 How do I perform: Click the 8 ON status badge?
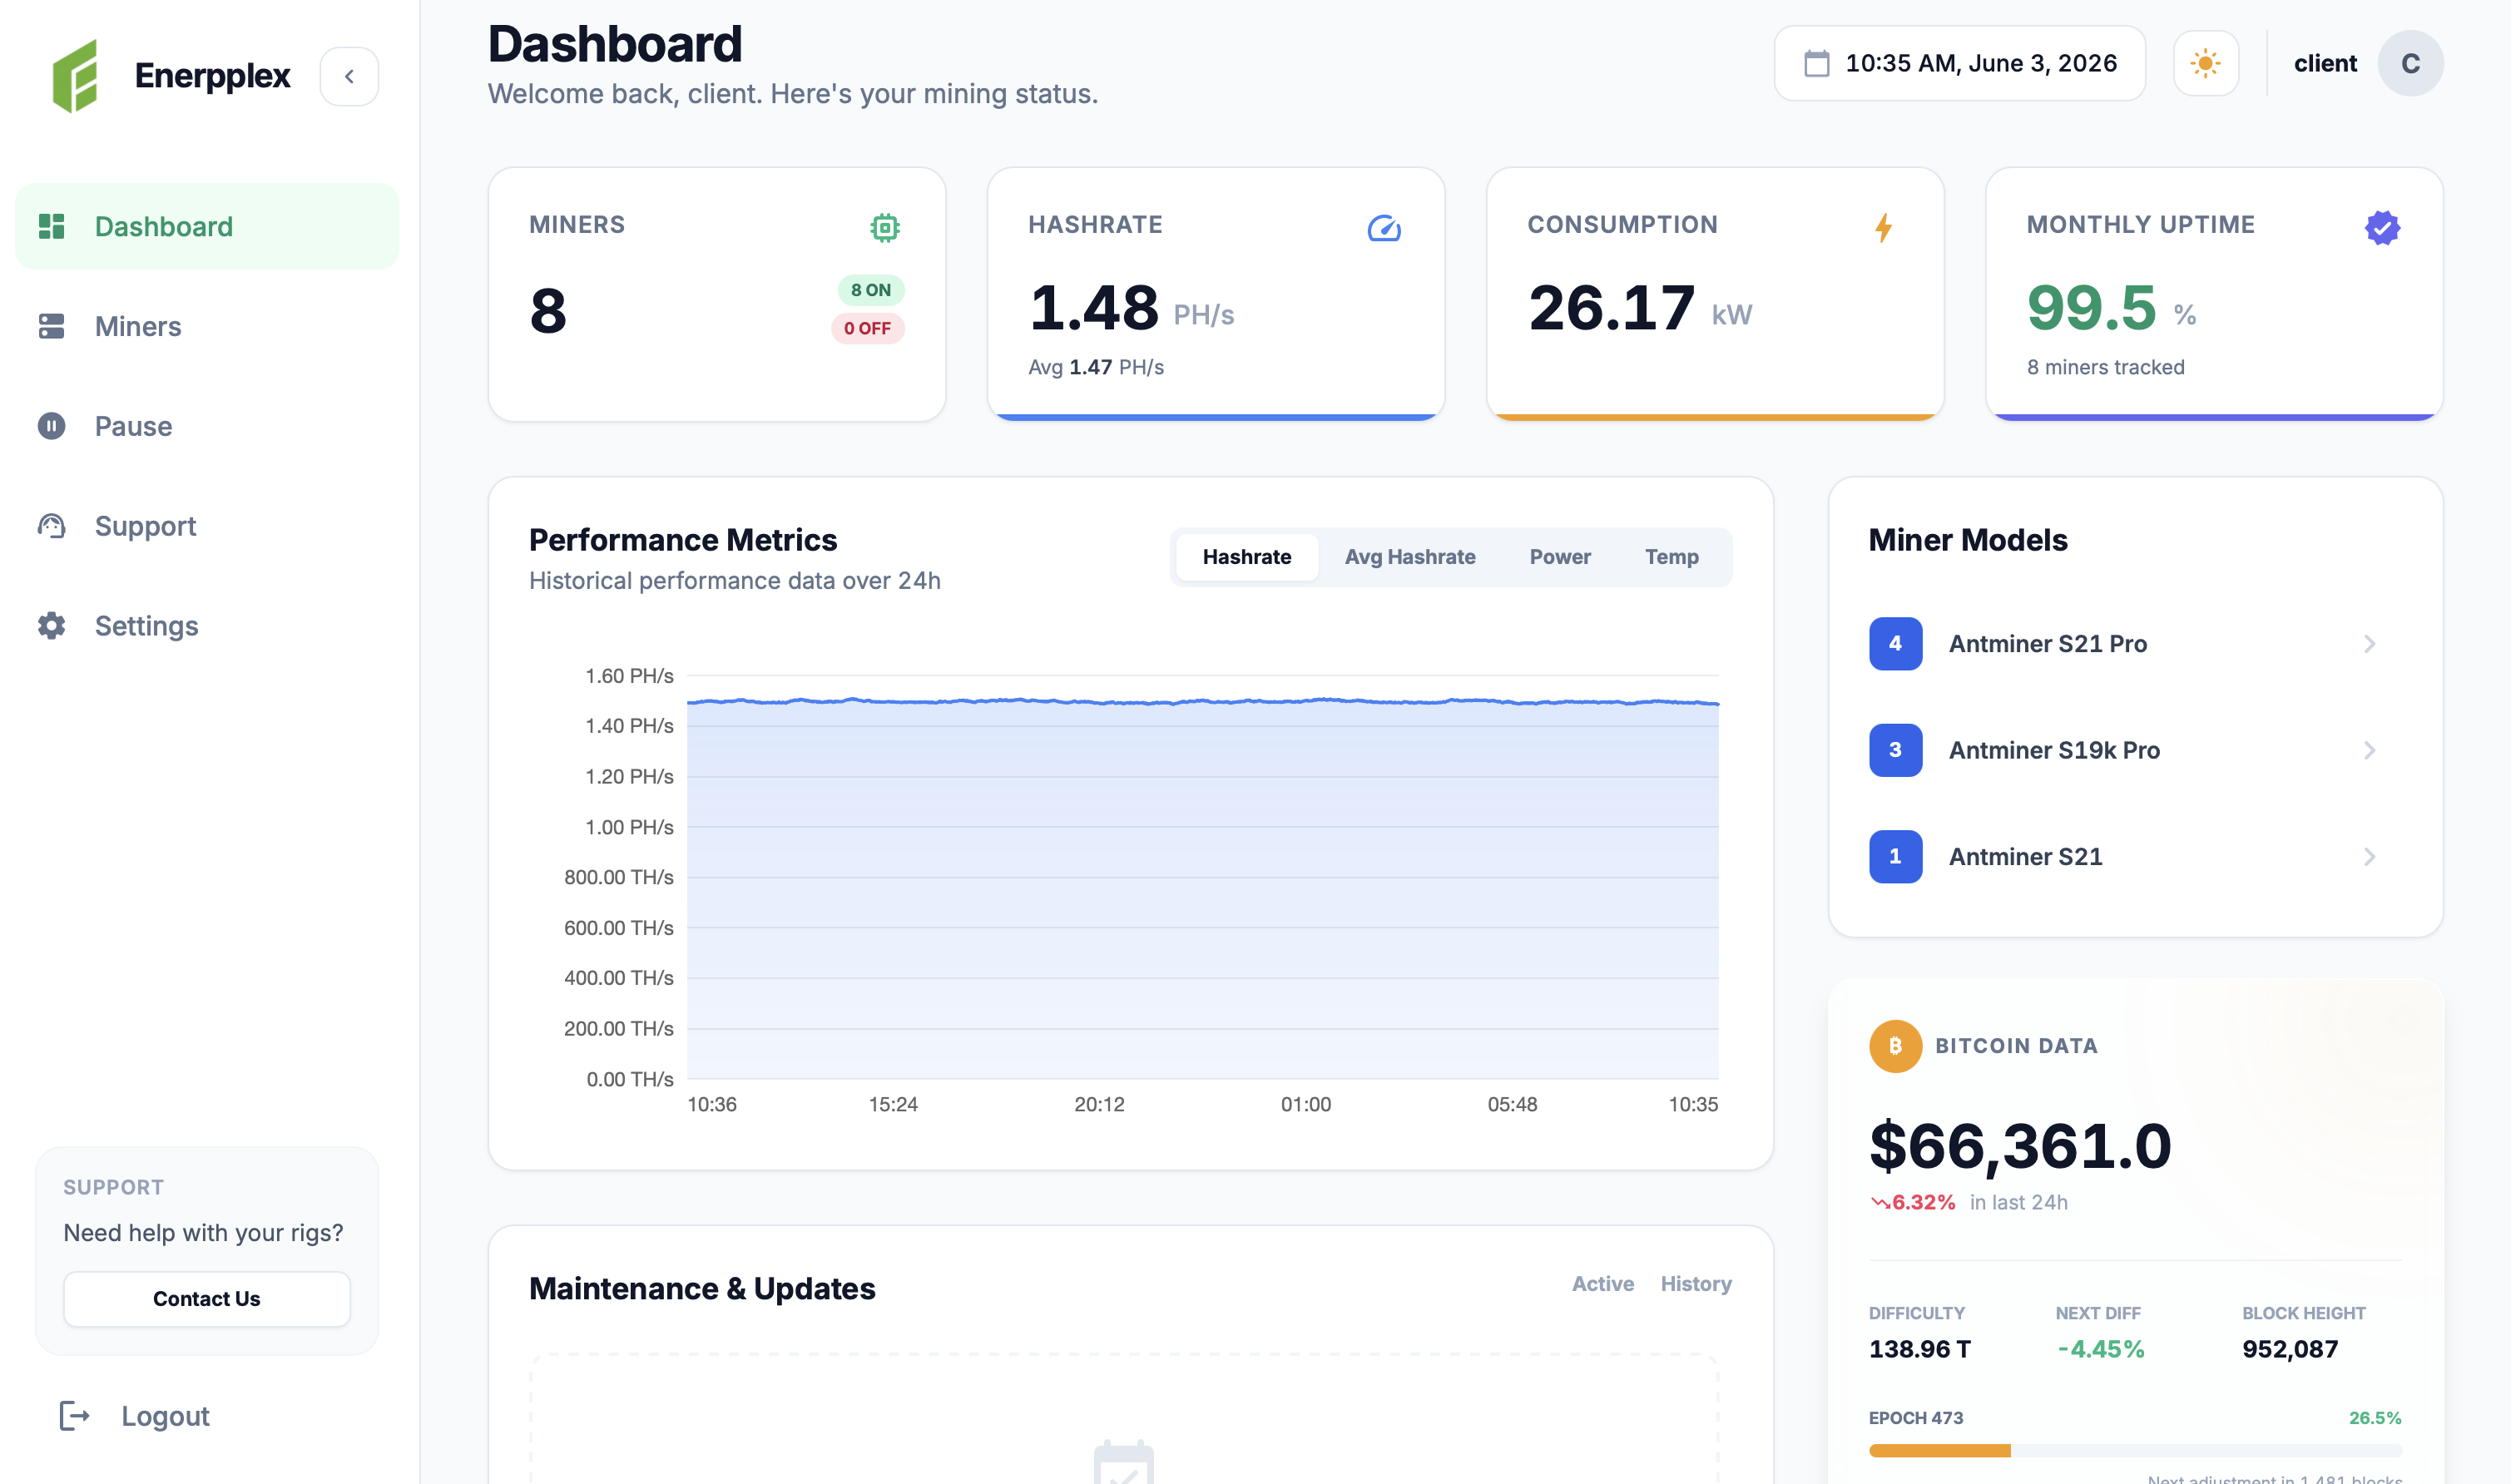pyautogui.click(x=871, y=290)
